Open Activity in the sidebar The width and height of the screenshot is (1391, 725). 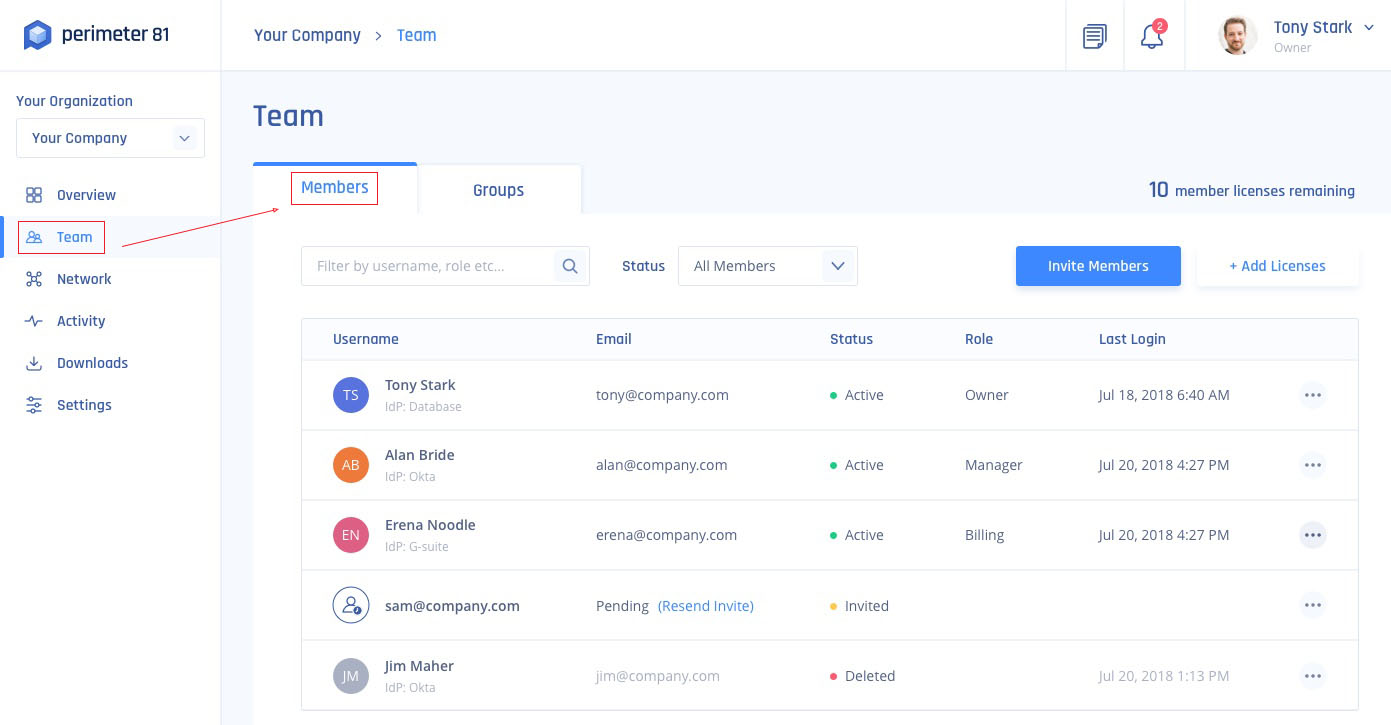(x=81, y=321)
